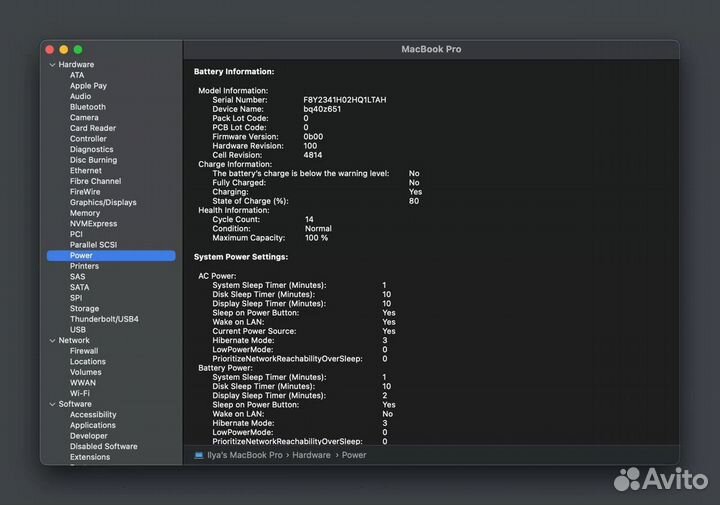The image size is (720, 505).
Task: Click the Battery Information heading
Action: tap(234, 72)
